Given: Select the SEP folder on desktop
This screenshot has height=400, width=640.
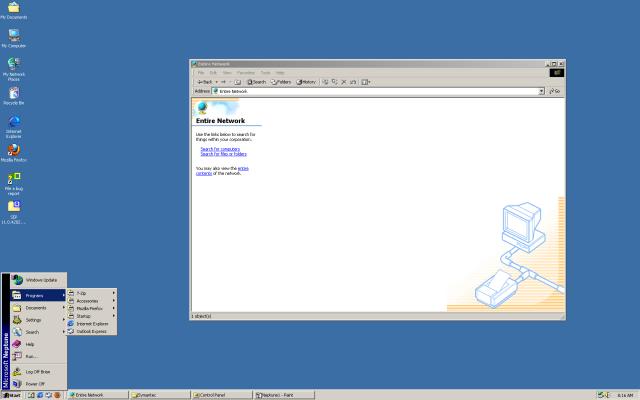Looking at the screenshot, I should pyautogui.click(x=13, y=212).
